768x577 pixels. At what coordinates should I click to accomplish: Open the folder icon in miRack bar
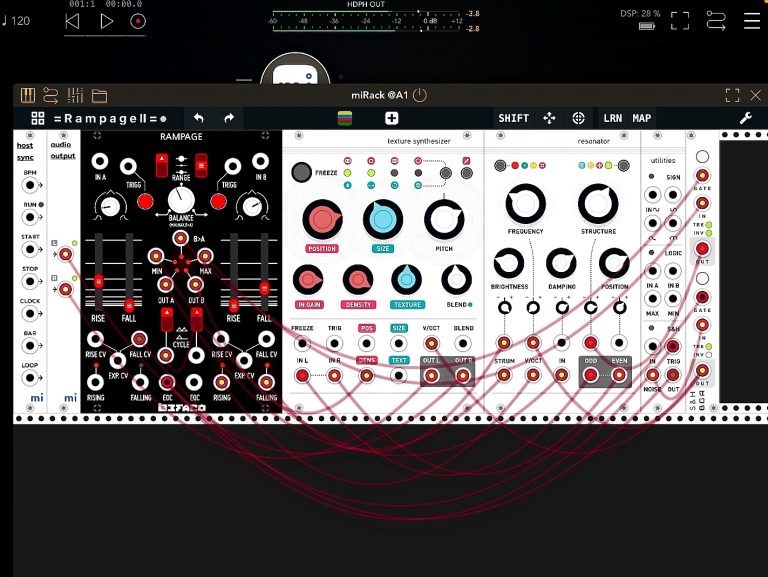[x=99, y=96]
